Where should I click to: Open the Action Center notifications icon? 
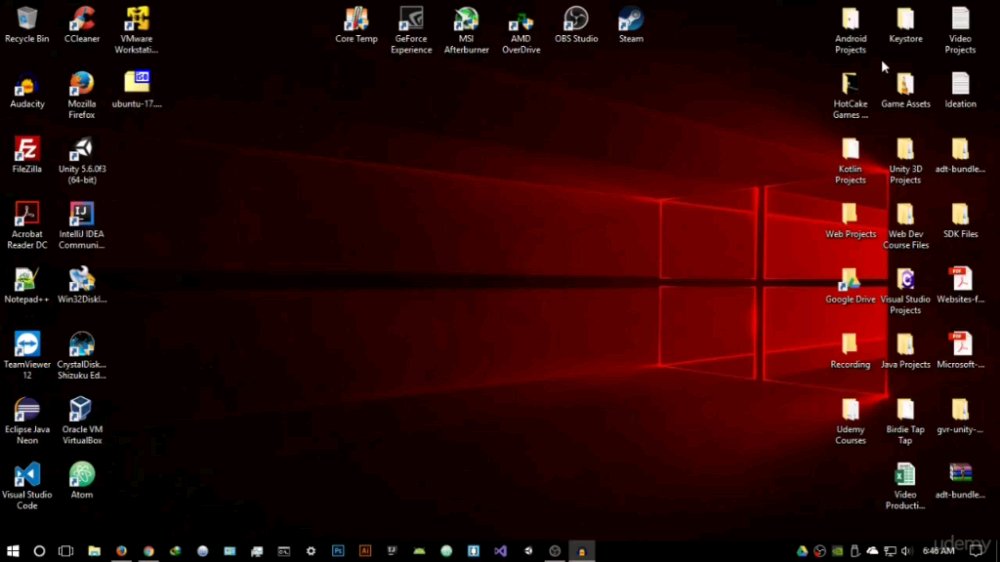(x=976, y=551)
